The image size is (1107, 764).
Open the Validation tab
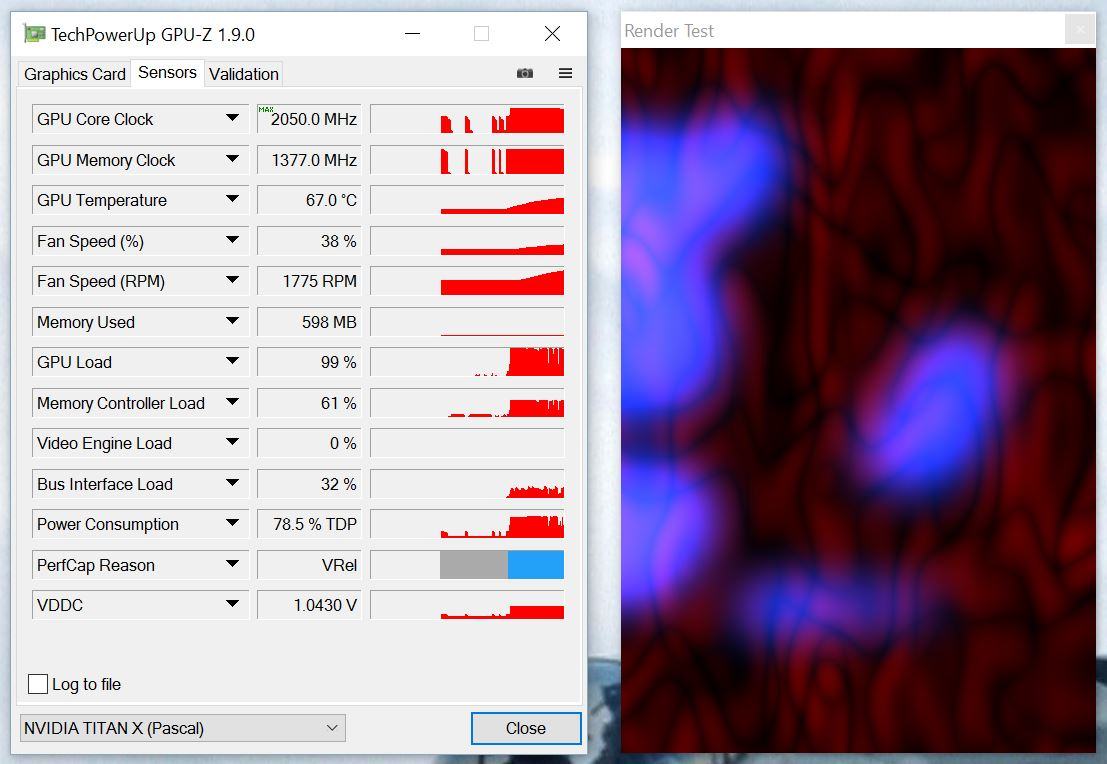(x=244, y=74)
